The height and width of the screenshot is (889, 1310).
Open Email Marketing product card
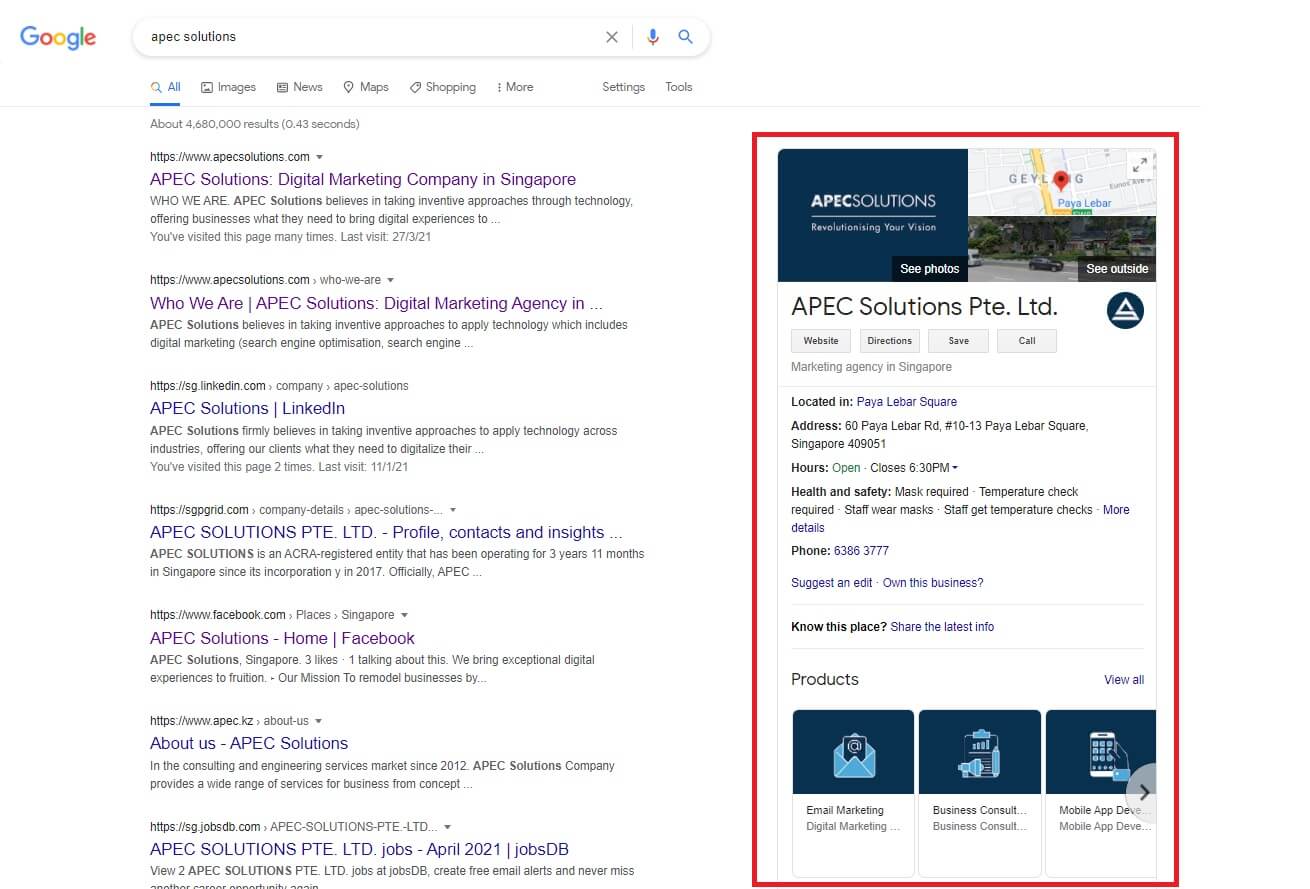[853, 793]
